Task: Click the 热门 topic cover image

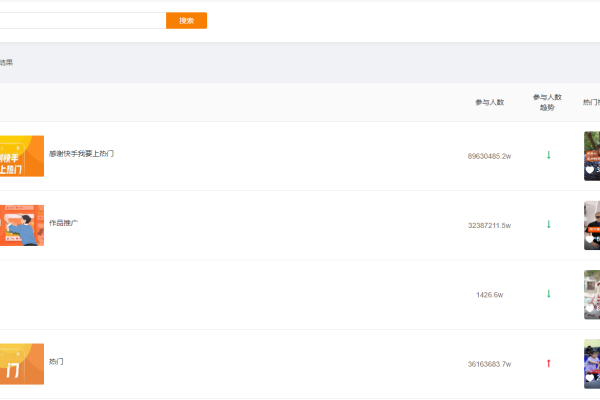Action: click(21, 364)
